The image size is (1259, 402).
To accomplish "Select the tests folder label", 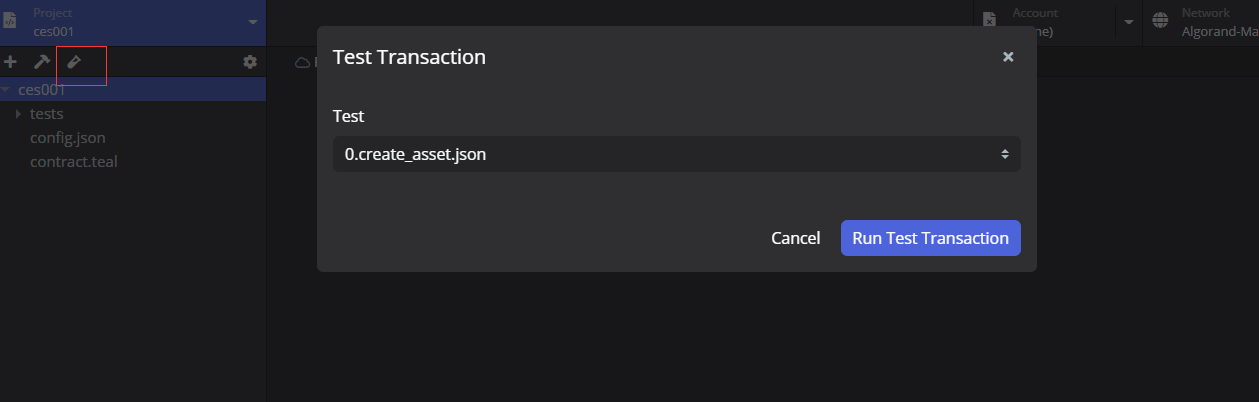I will tap(46, 114).
